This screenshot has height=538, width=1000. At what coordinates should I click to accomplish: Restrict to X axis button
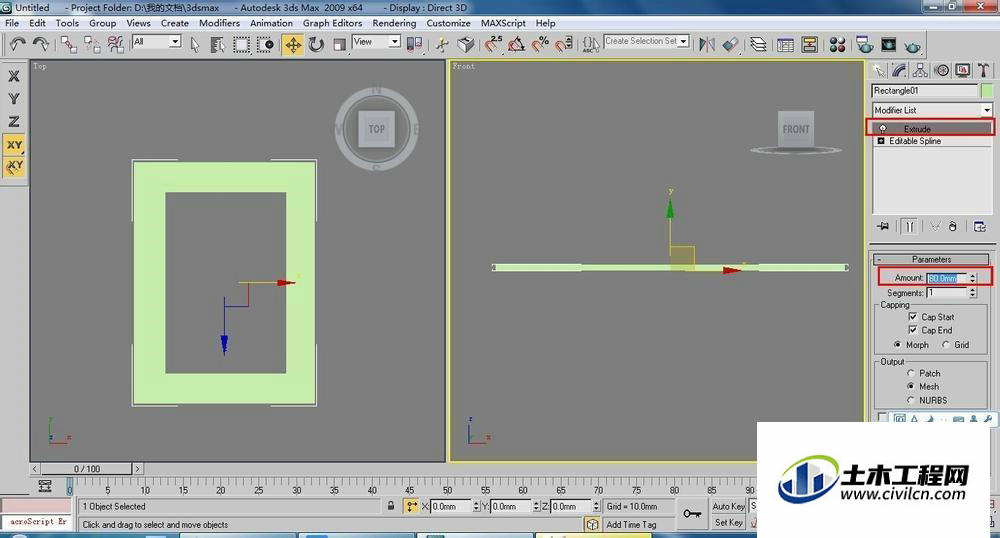pyautogui.click(x=13, y=76)
